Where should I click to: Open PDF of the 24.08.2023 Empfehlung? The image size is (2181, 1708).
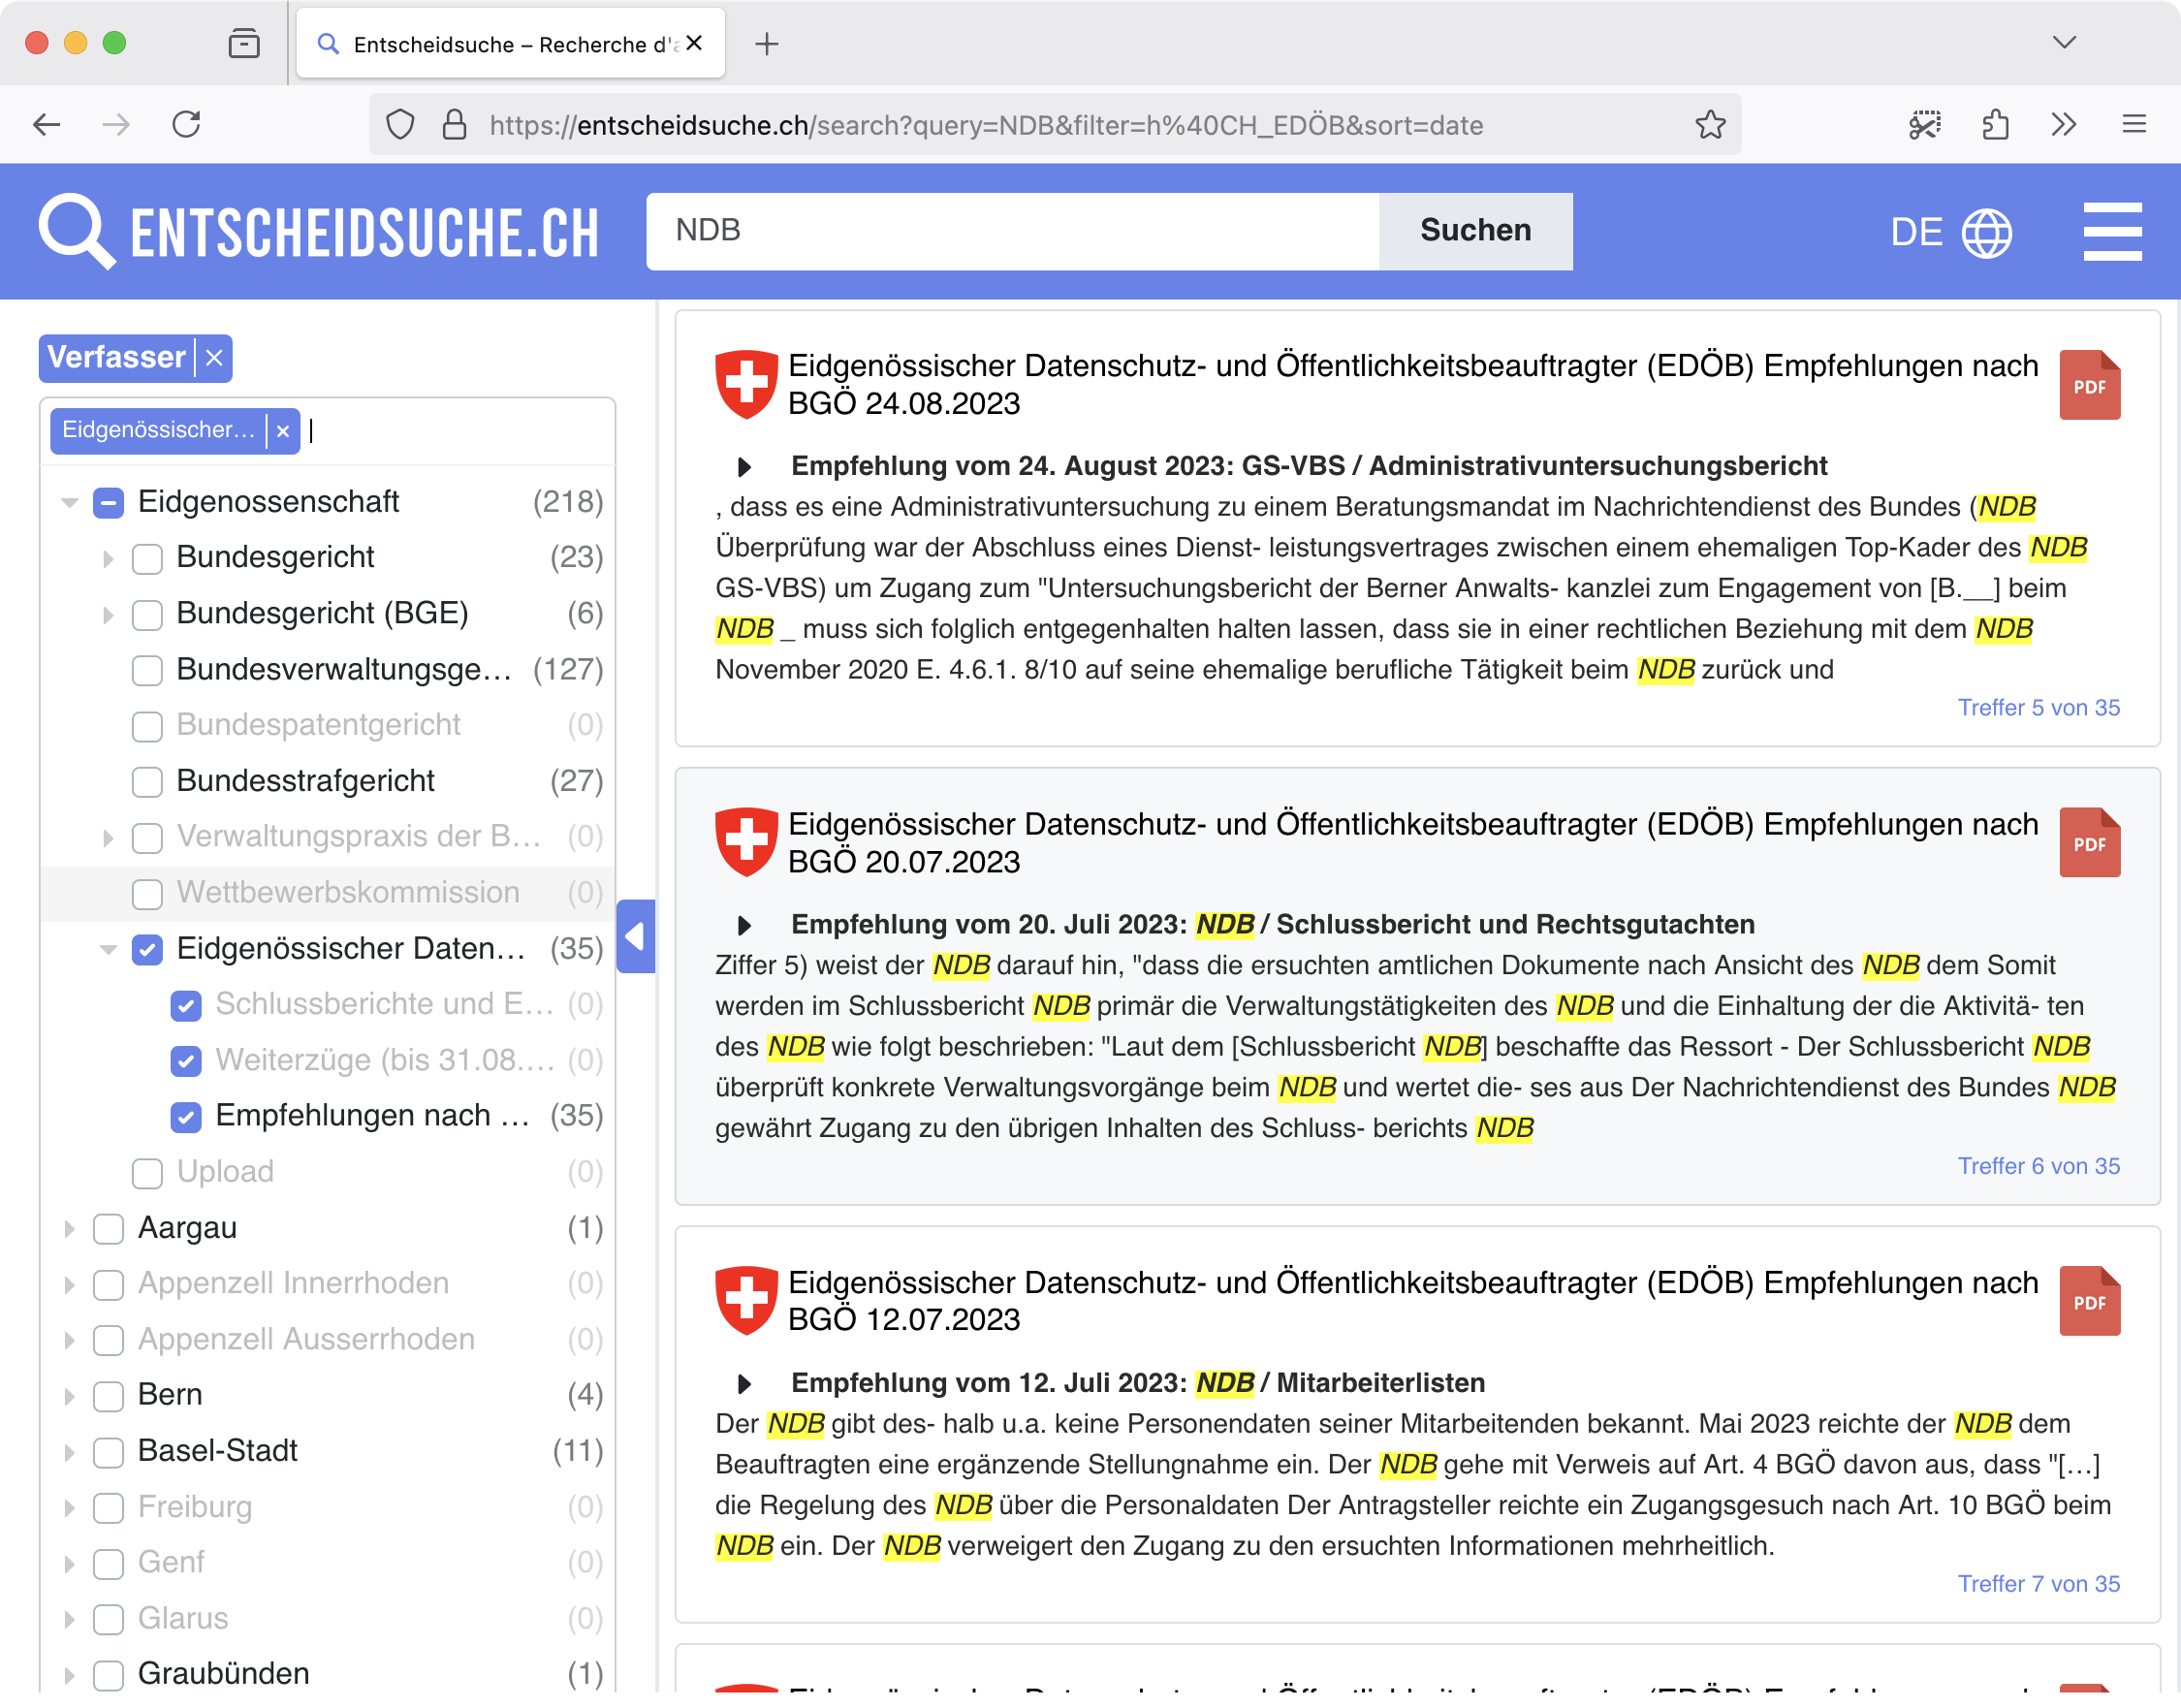click(2088, 385)
